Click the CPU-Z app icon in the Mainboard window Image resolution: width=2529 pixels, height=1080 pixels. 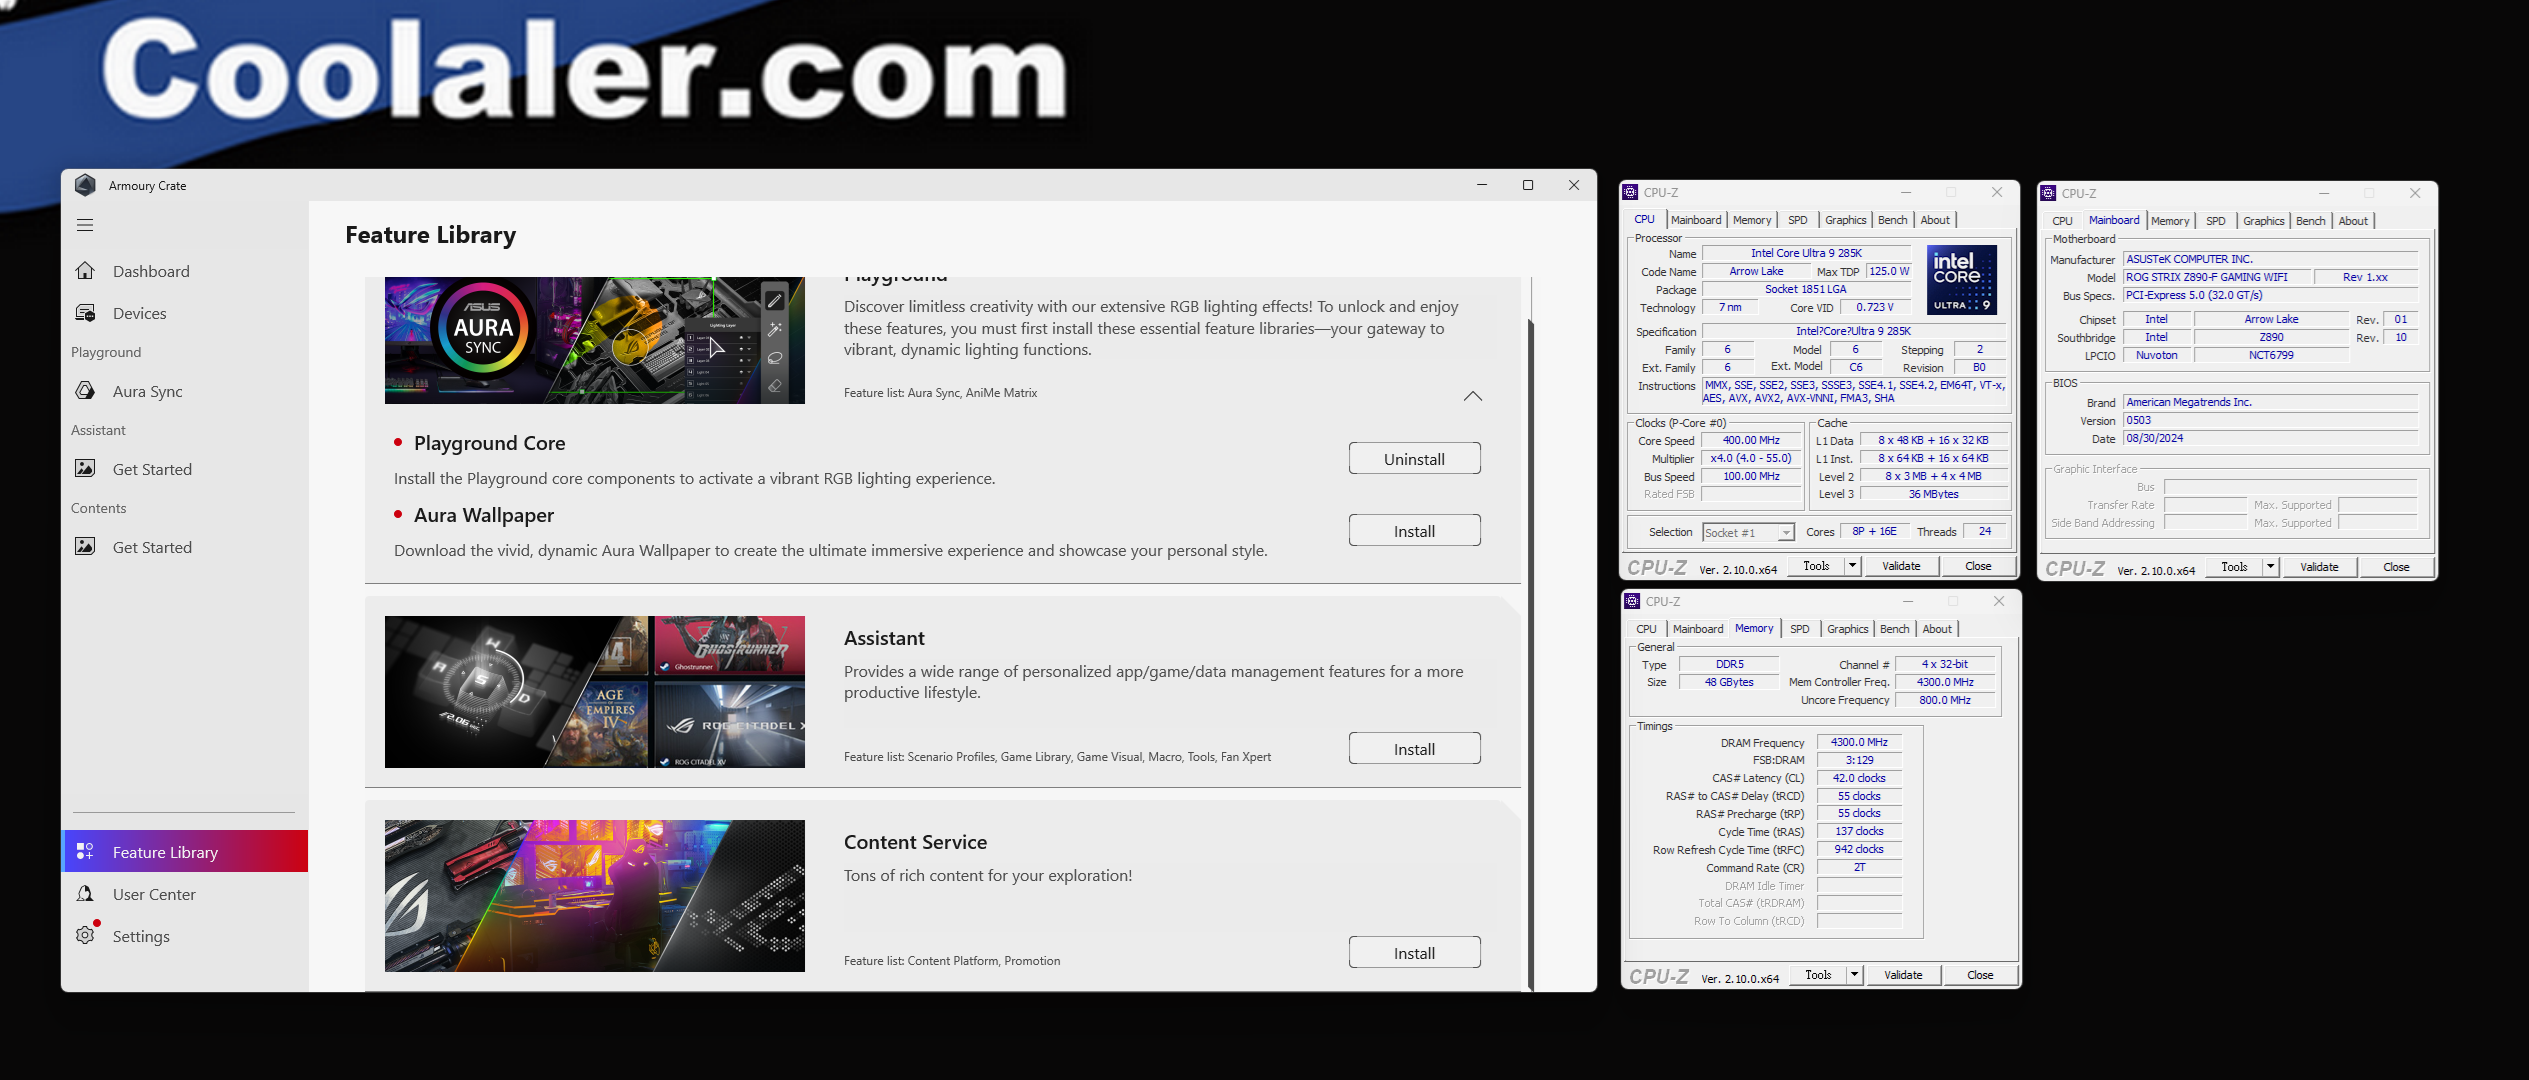[x=2048, y=193]
